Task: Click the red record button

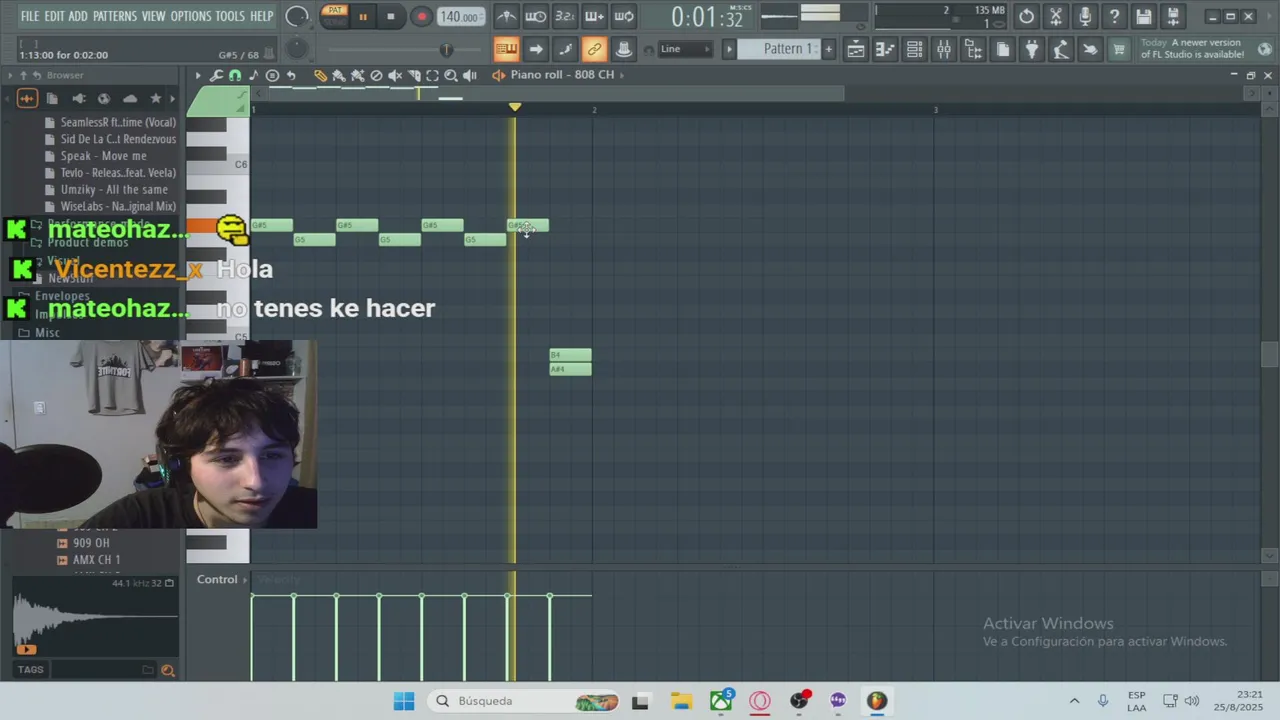Action: tap(421, 16)
